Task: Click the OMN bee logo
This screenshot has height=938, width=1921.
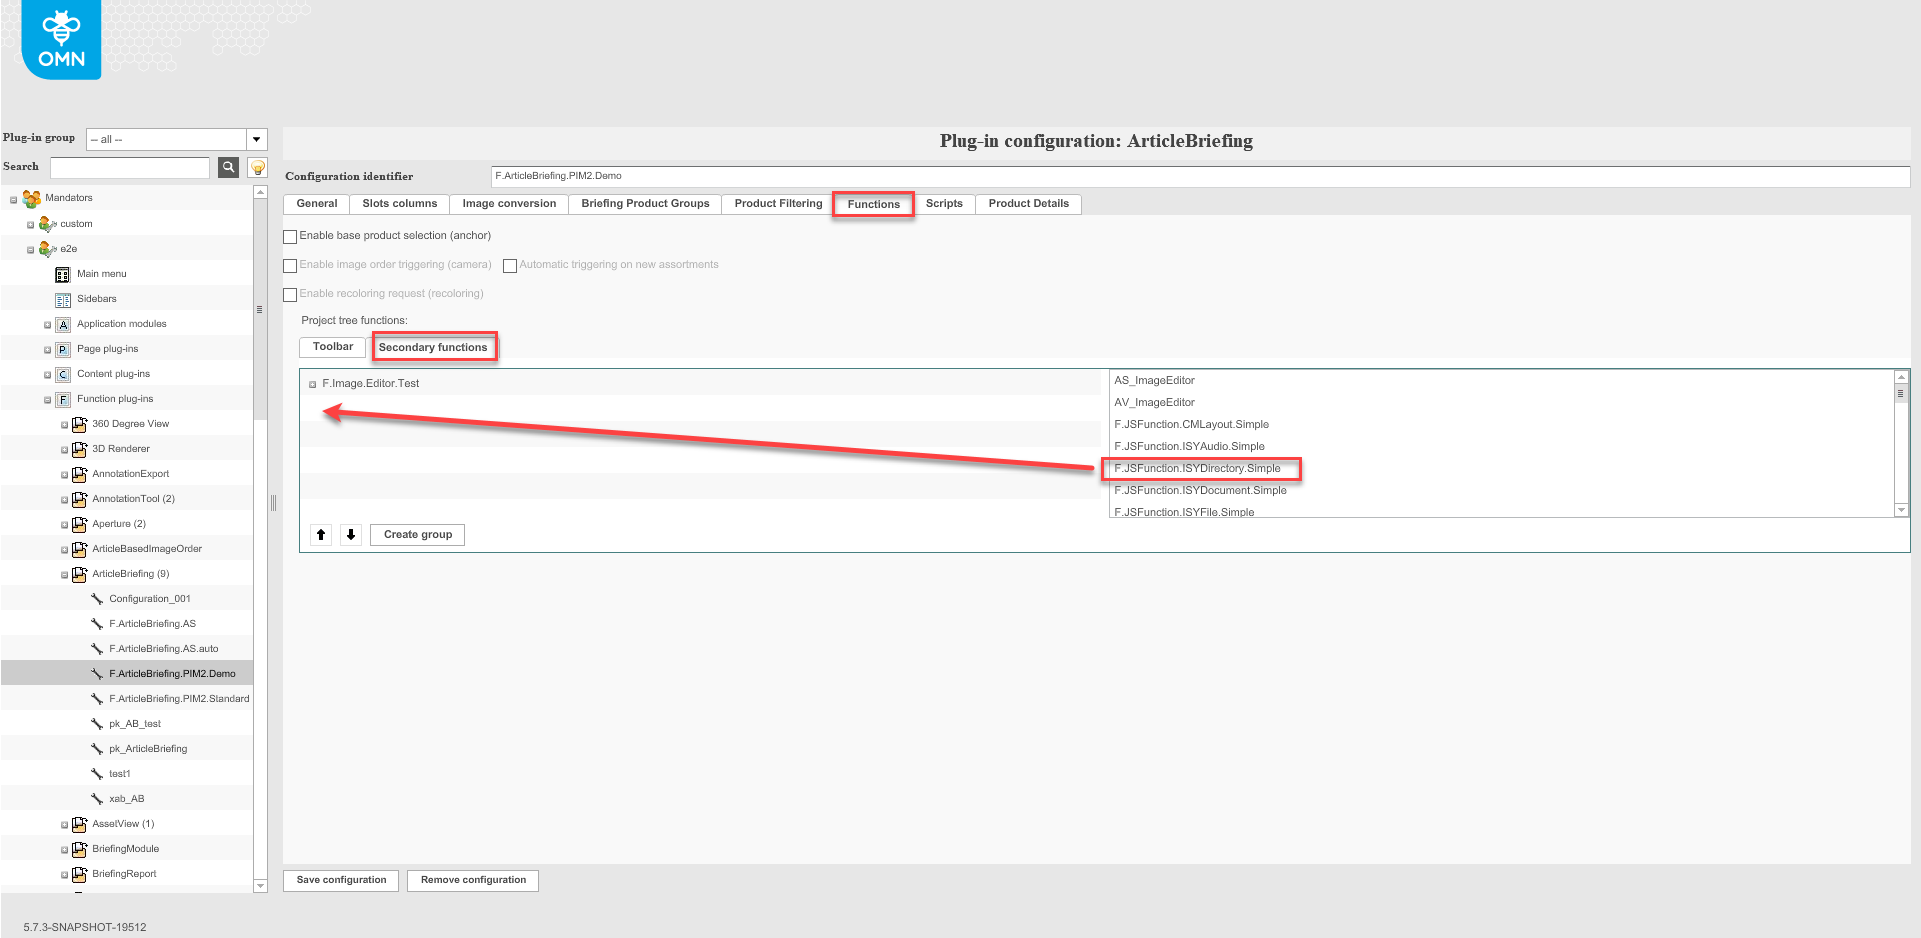Action: (60, 38)
